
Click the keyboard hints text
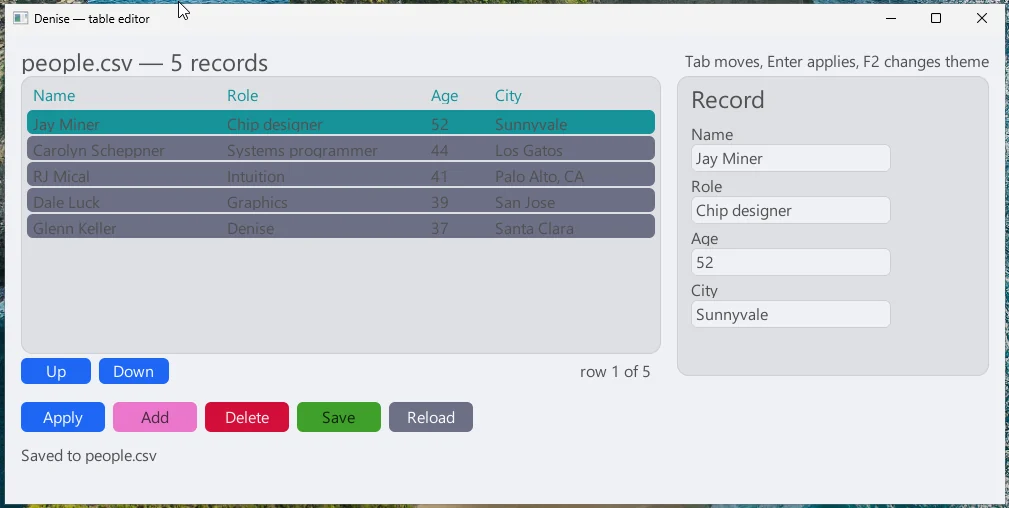click(x=837, y=62)
